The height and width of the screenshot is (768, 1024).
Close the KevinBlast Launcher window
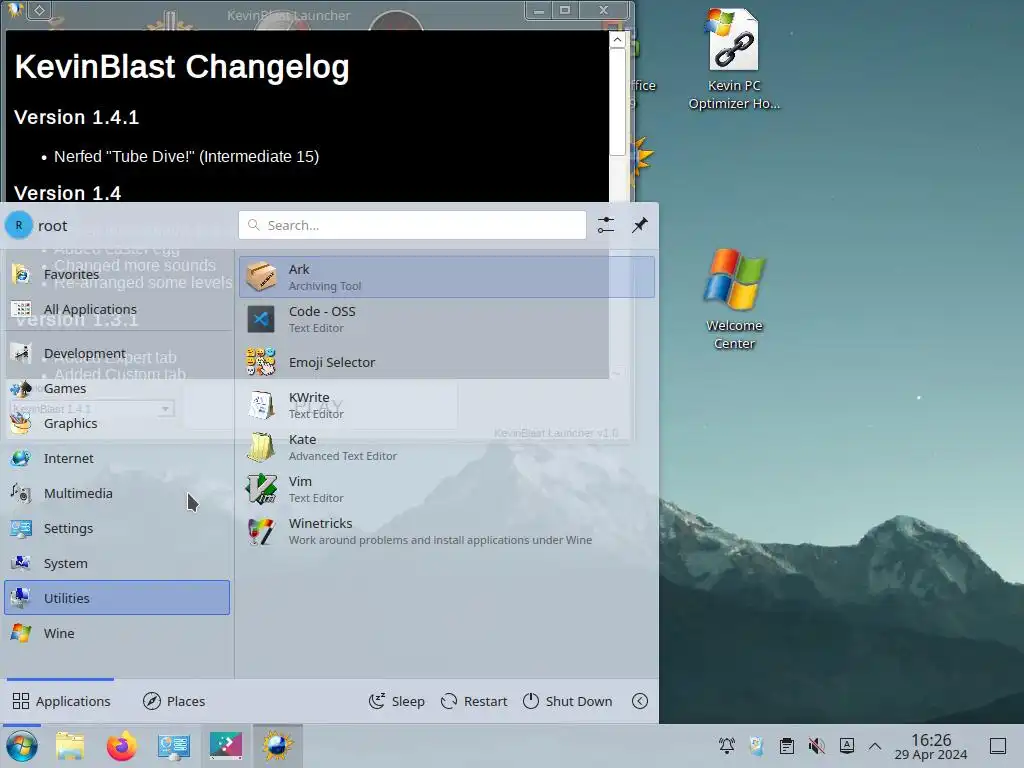pos(604,10)
